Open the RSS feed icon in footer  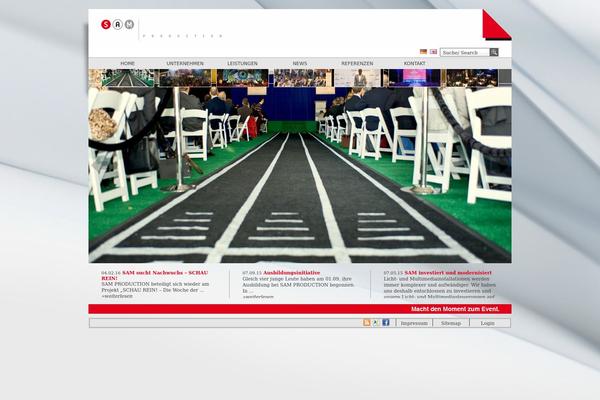367,323
